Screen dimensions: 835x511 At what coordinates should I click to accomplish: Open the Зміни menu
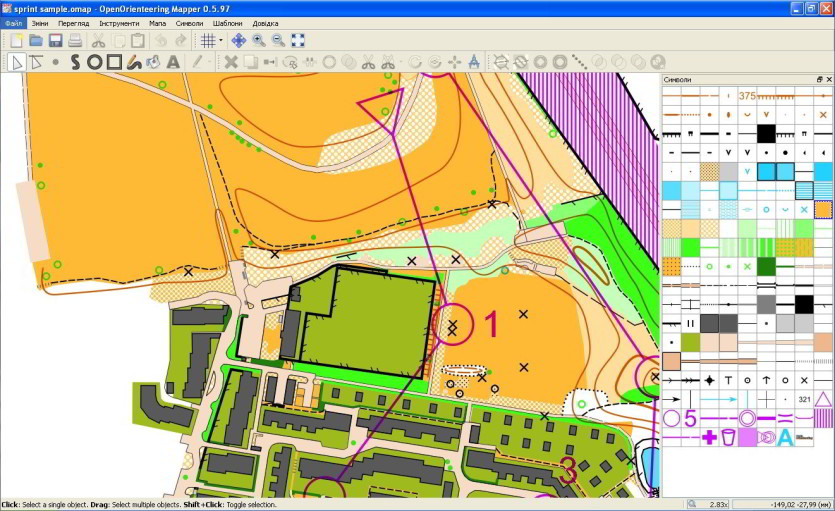tap(40, 23)
